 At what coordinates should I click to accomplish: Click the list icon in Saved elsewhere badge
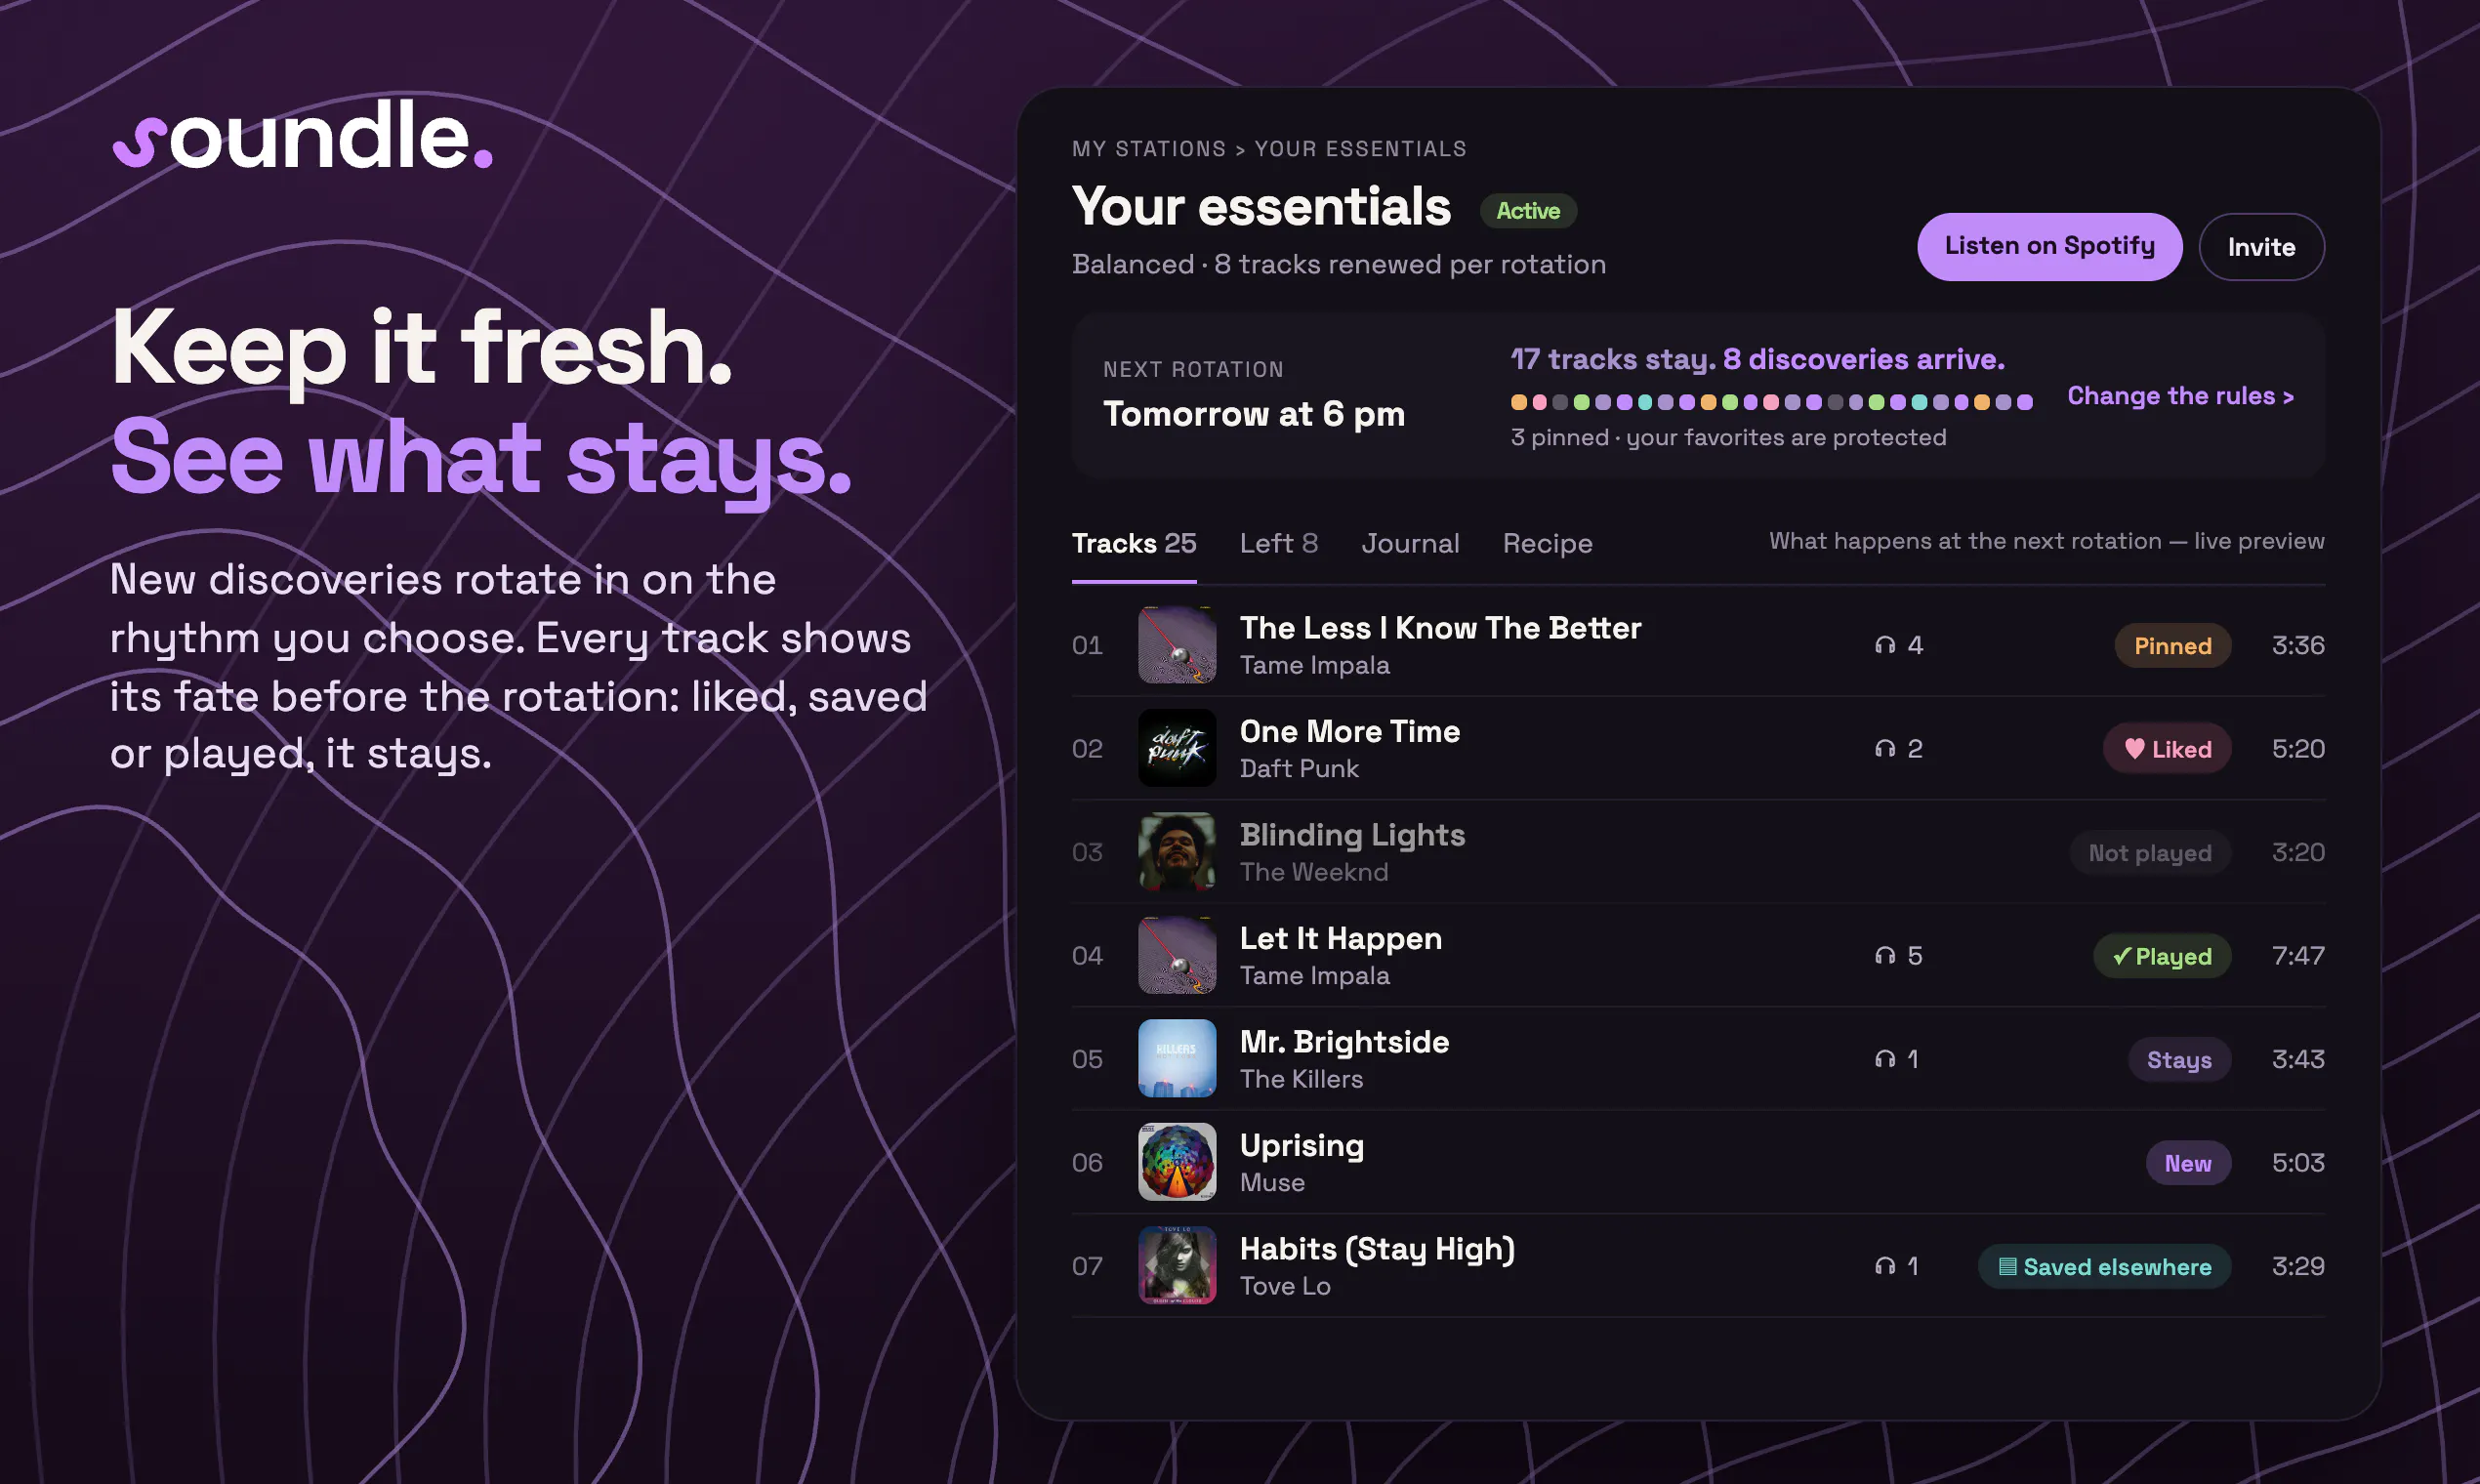tap(2007, 1267)
